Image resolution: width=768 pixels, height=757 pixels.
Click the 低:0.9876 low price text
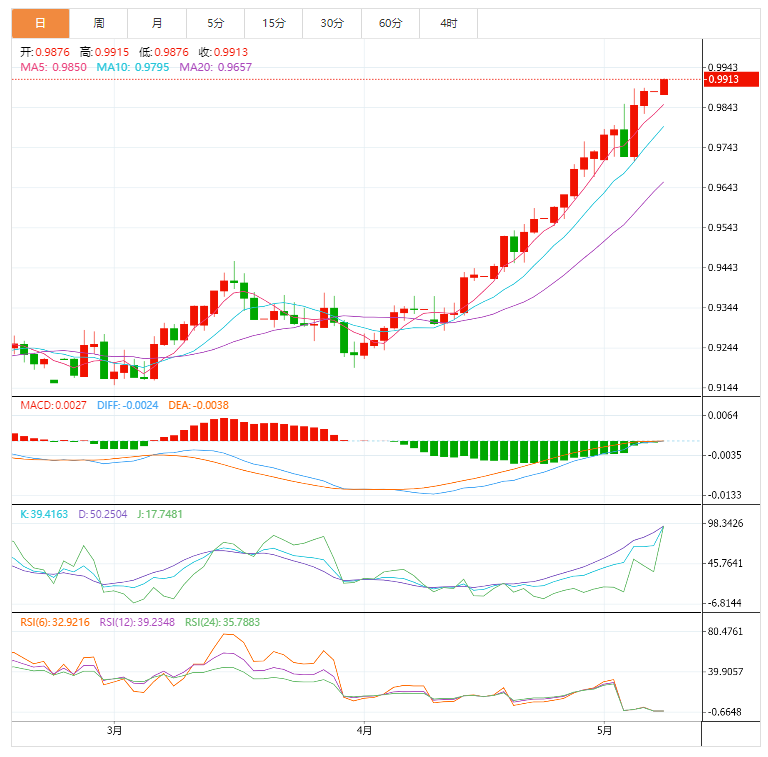[x=164, y=52]
